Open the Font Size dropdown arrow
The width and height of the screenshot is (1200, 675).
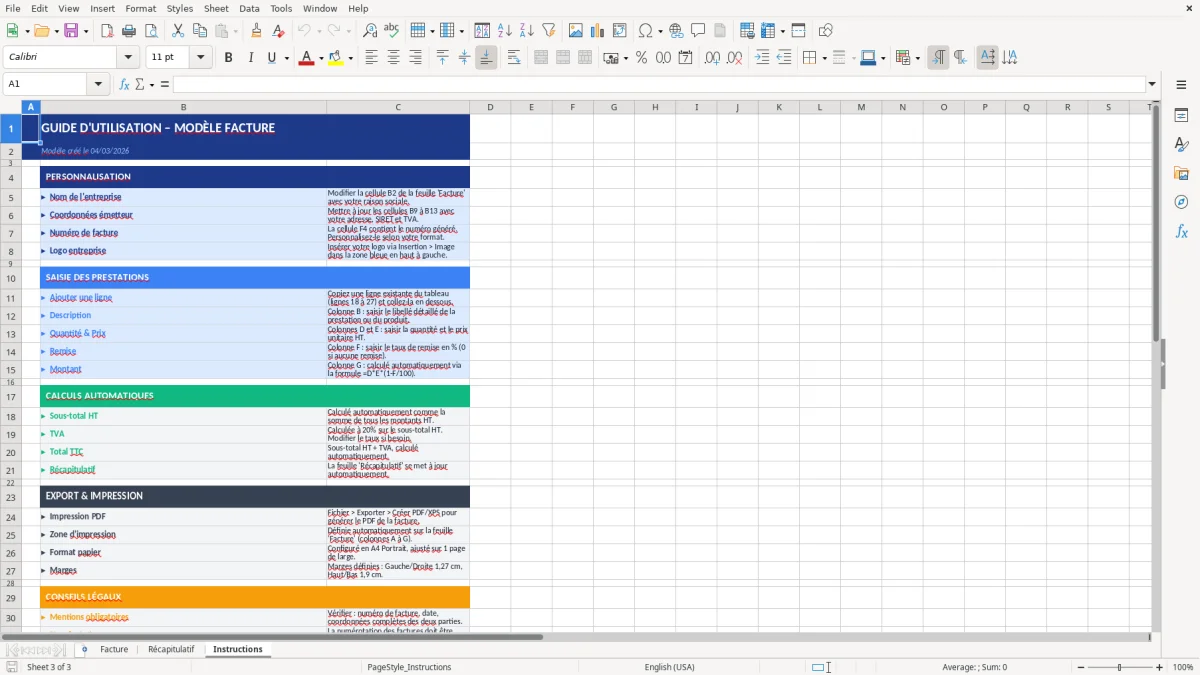201,58
